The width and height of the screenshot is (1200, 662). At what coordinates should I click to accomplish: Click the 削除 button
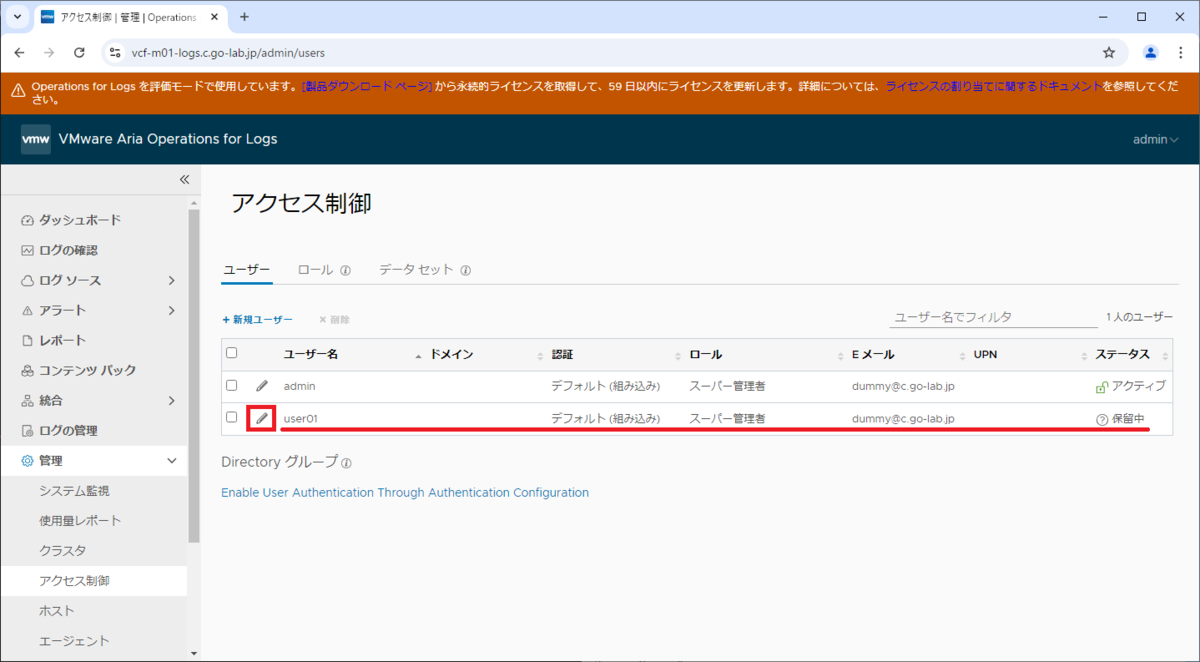coord(334,319)
